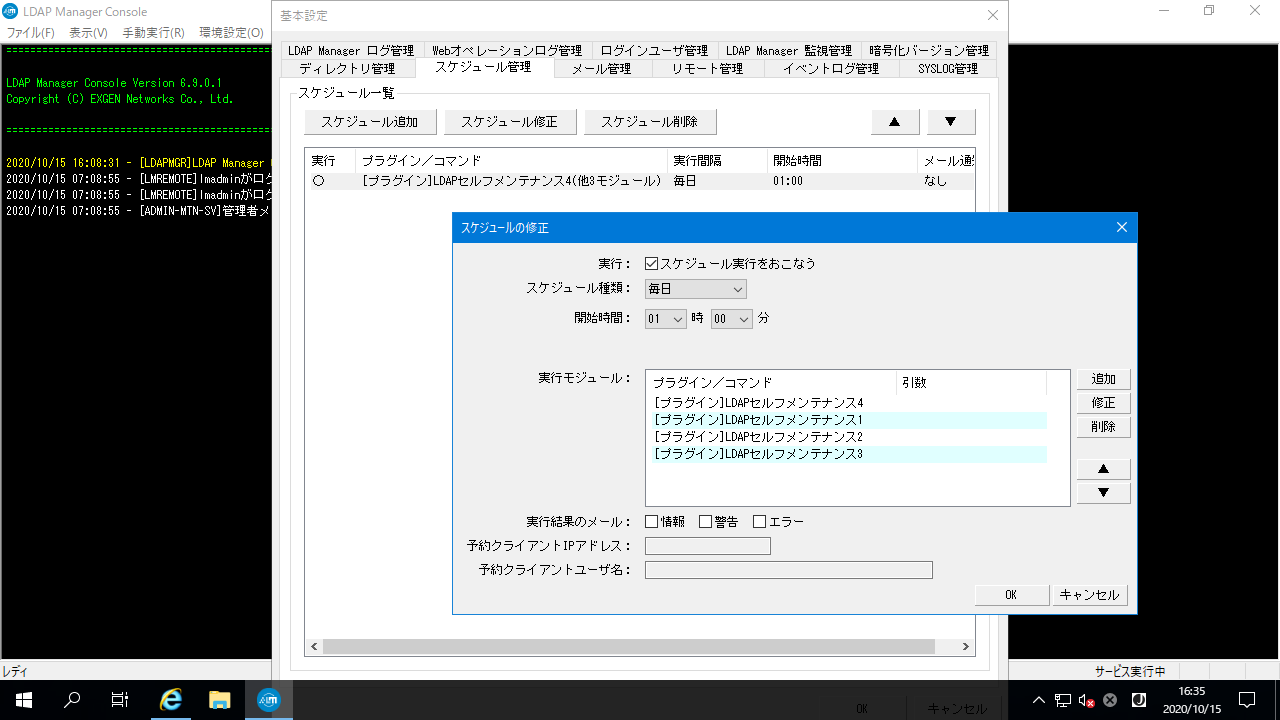
Task: Click 修正 module button
Action: 1103,403
